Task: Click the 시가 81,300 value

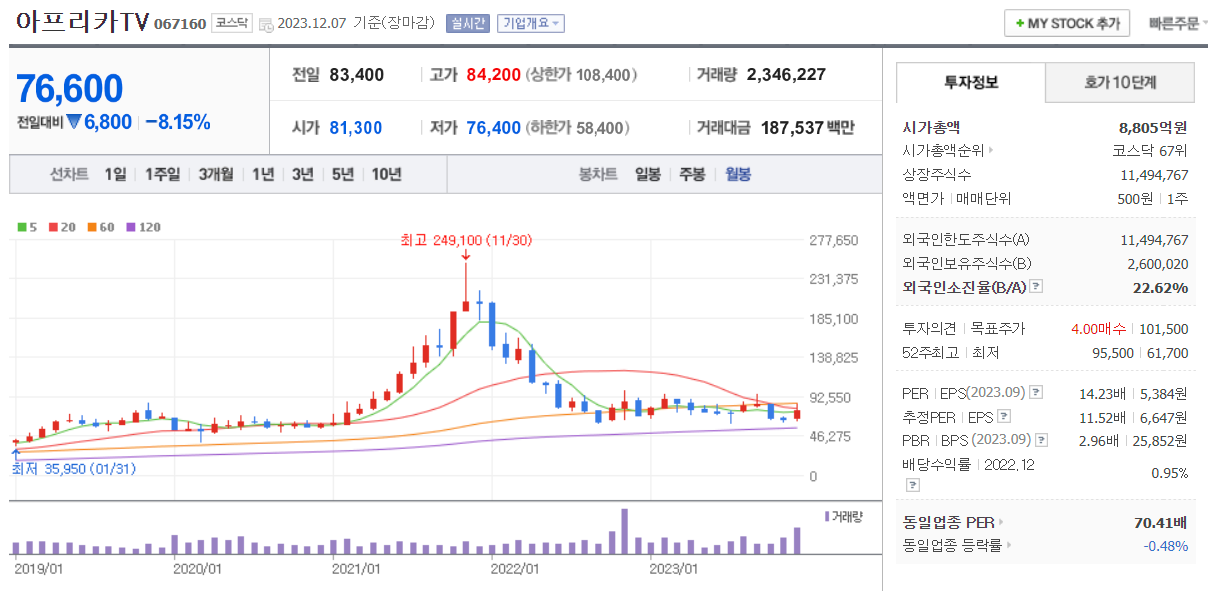Action: [x=355, y=128]
